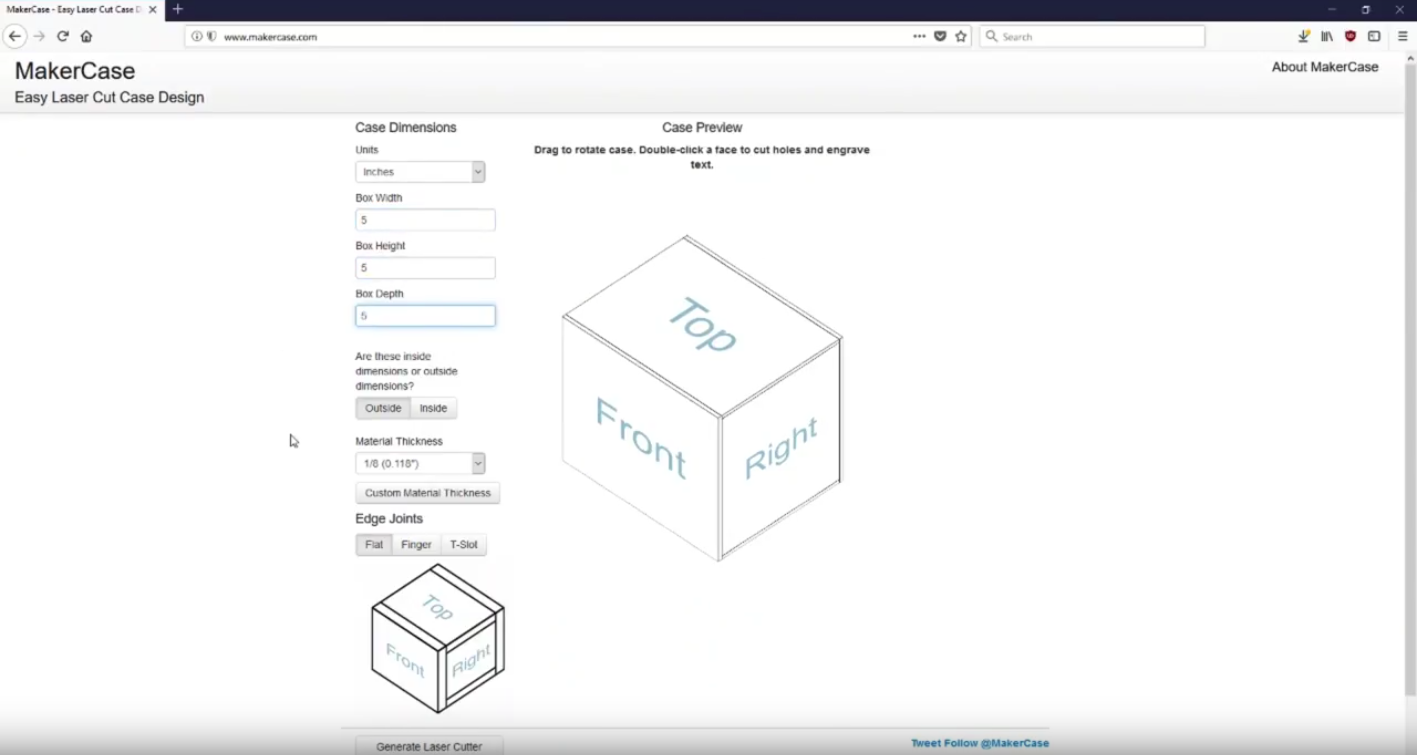
Task: Follow @MakerCase link
Action: tap(996, 744)
